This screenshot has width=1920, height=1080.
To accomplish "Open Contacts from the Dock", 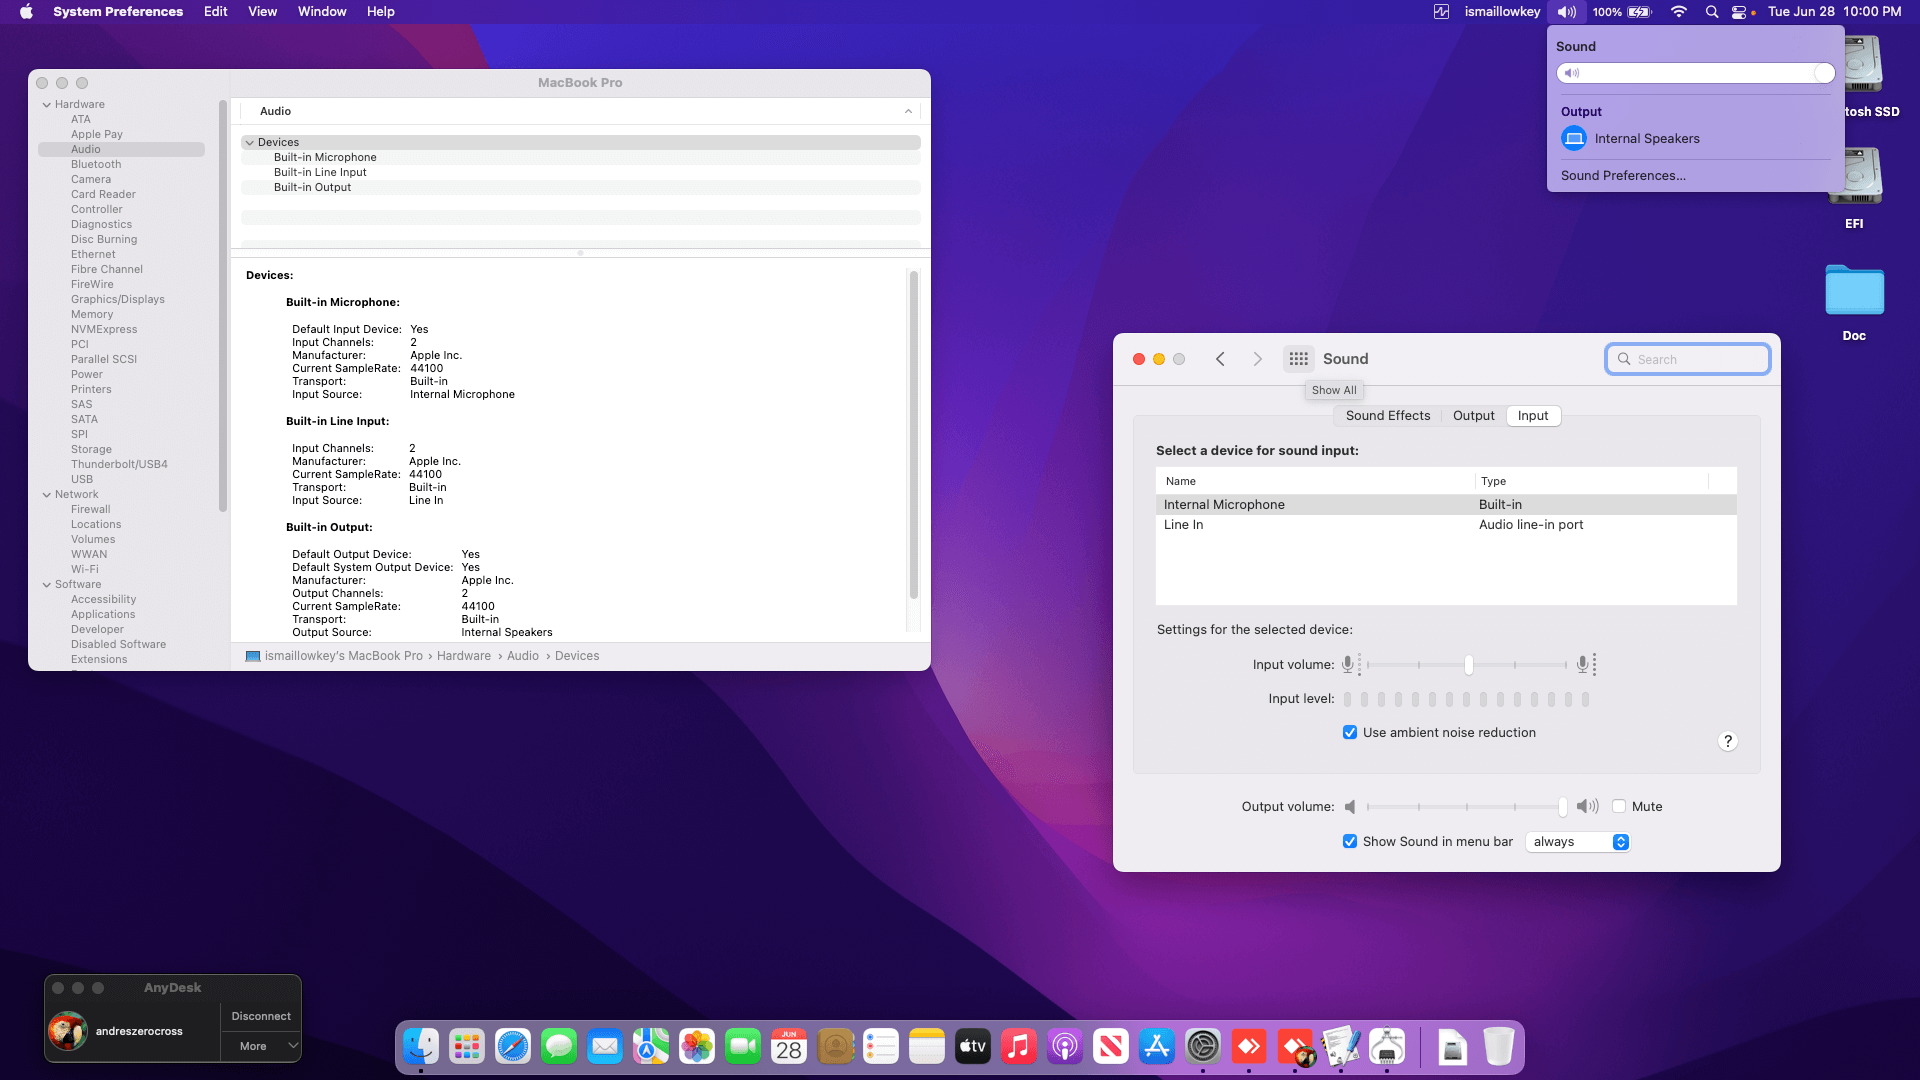I will click(x=835, y=1047).
